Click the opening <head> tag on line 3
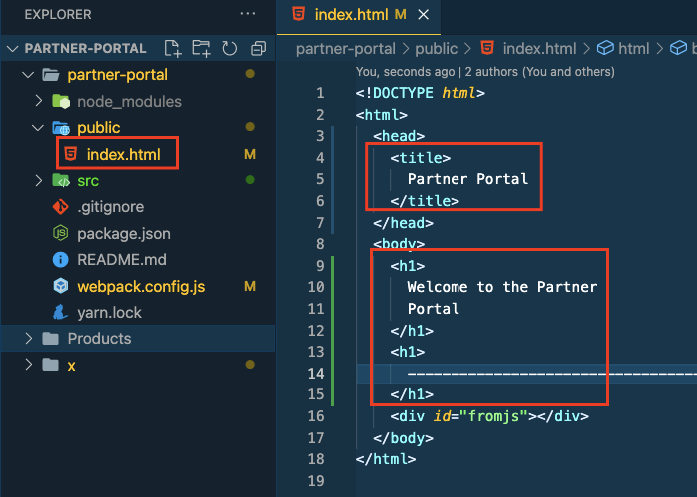Viewport: 697px width, 497px height. [x=399, y=136]
